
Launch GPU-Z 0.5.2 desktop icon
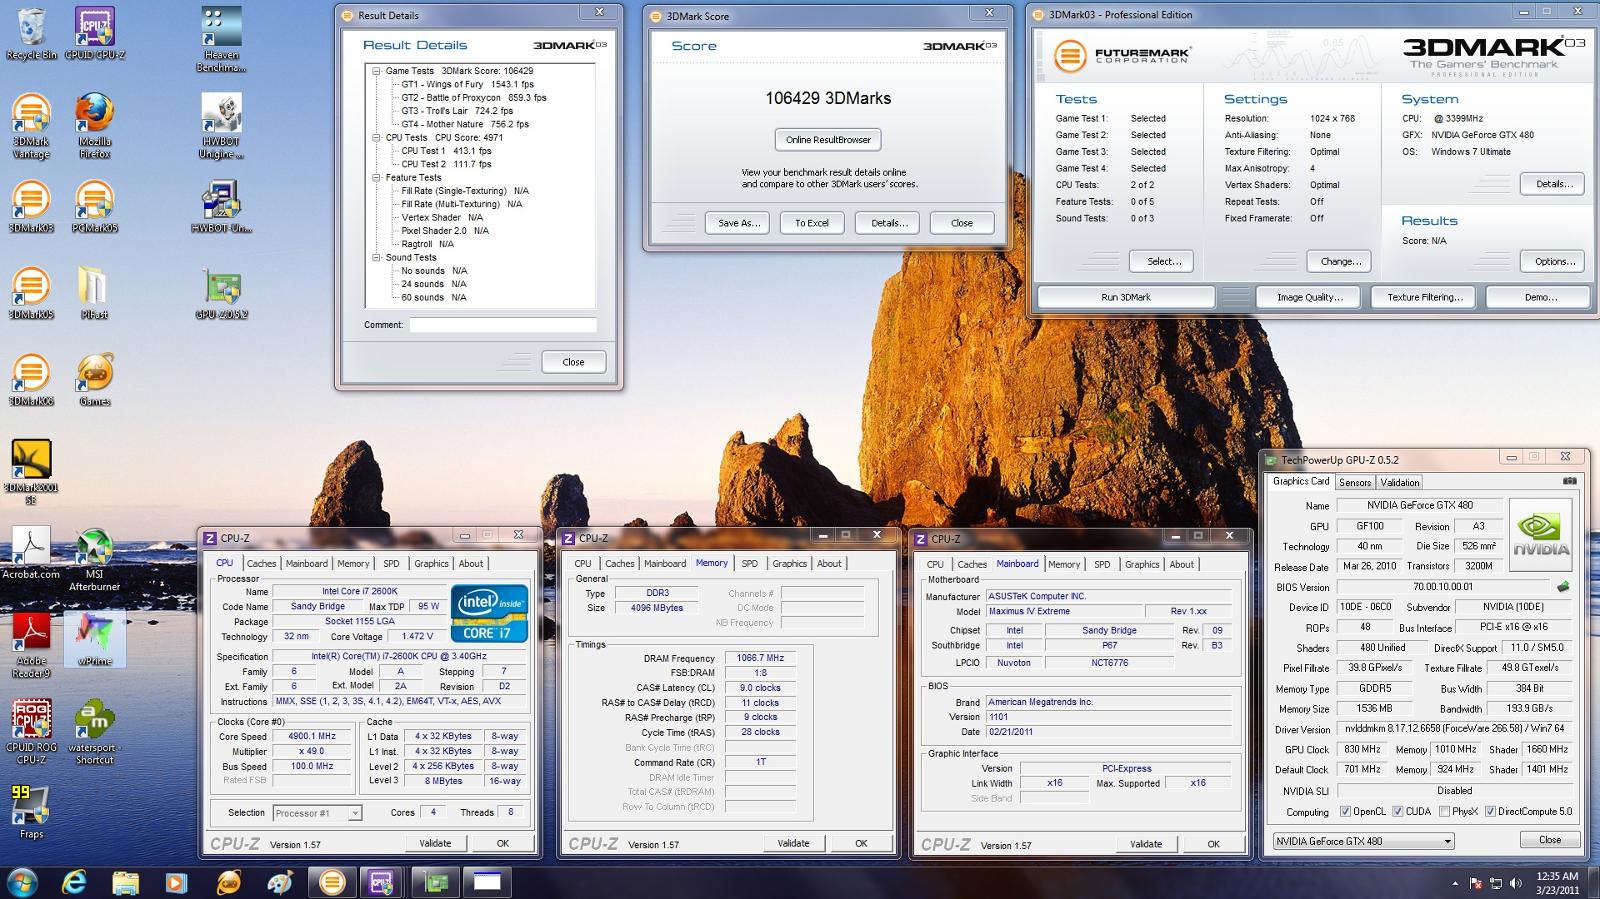(221, 293)
